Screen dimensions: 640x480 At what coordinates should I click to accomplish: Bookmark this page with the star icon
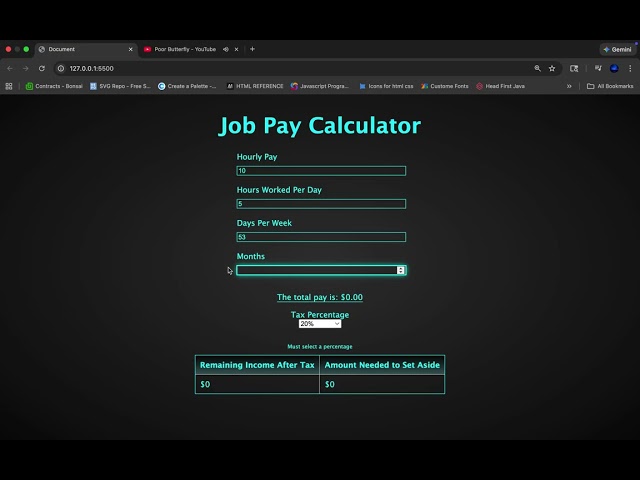click(552, 69)
